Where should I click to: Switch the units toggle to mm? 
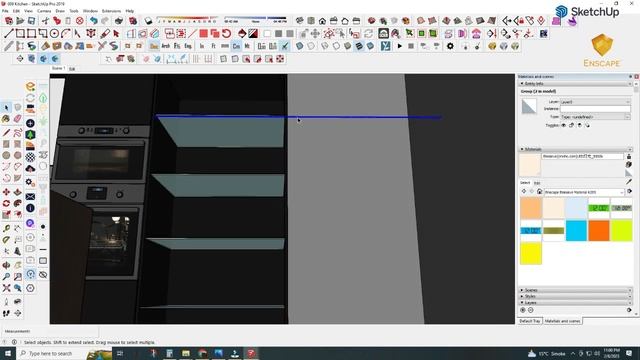coord(225,46)
